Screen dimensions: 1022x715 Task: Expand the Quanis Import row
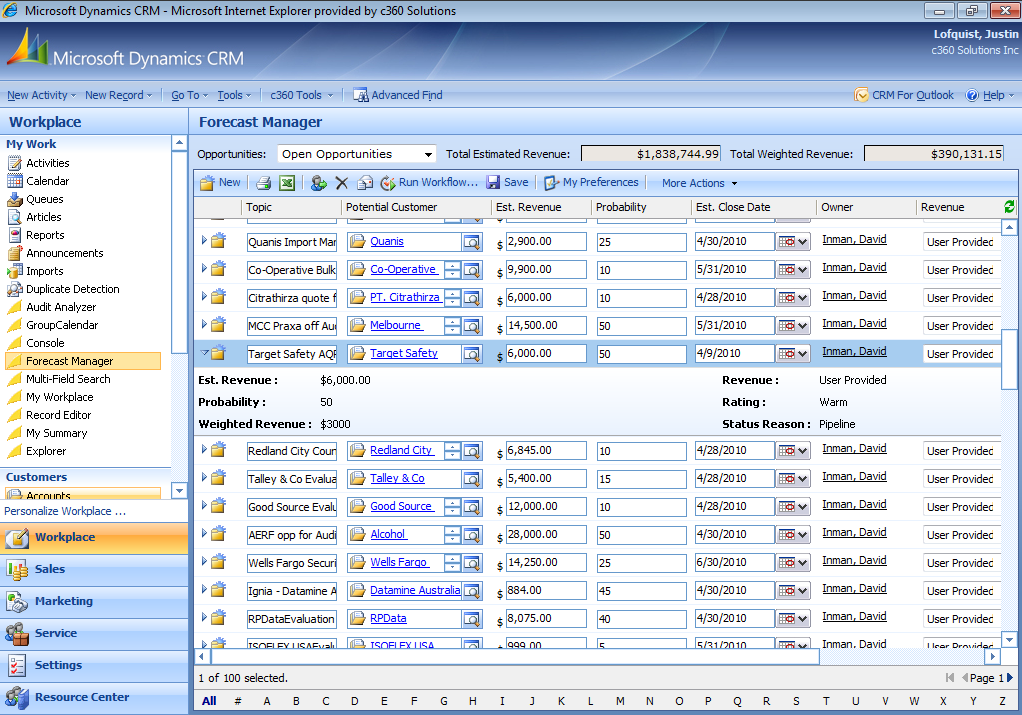(x=204, y=241)
